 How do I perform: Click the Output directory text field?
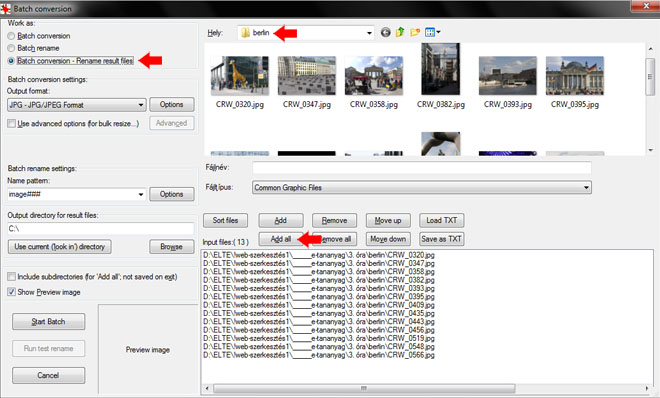tap(101, 229)
